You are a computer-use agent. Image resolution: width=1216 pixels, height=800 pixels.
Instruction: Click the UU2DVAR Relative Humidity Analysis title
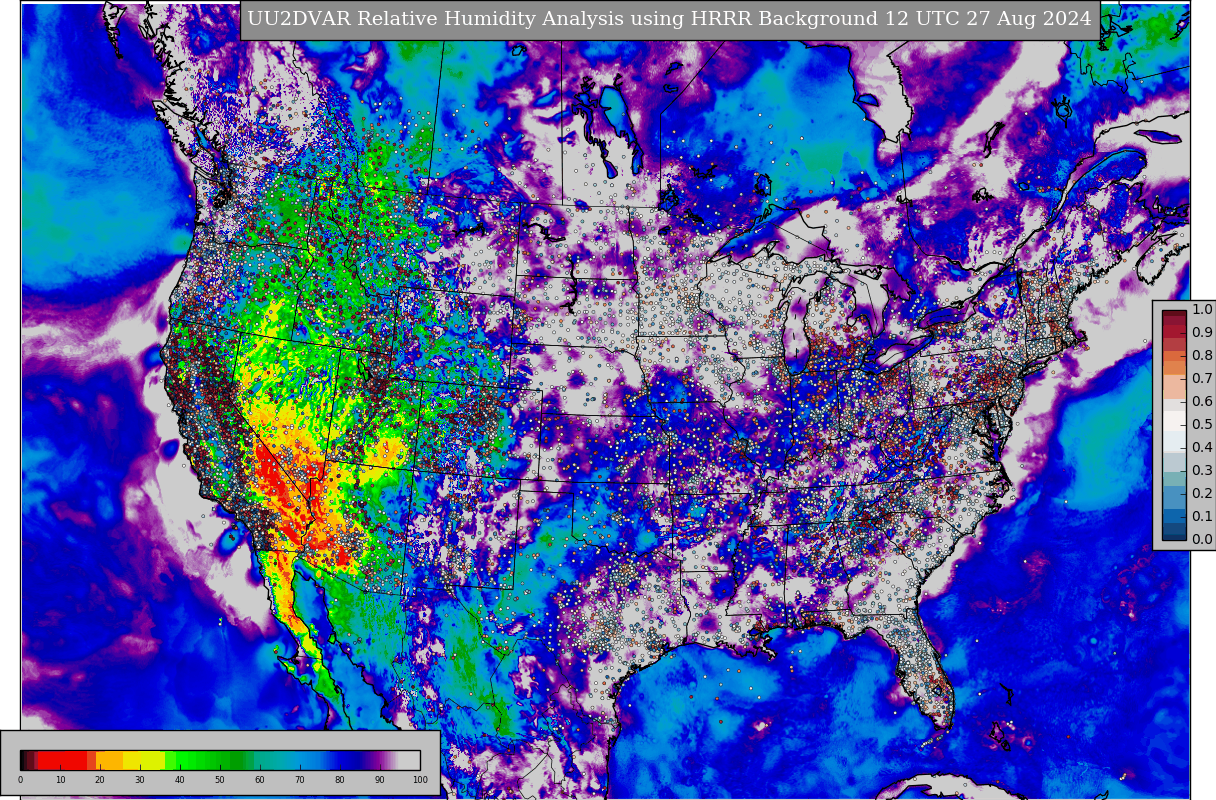tap(670, 19)
